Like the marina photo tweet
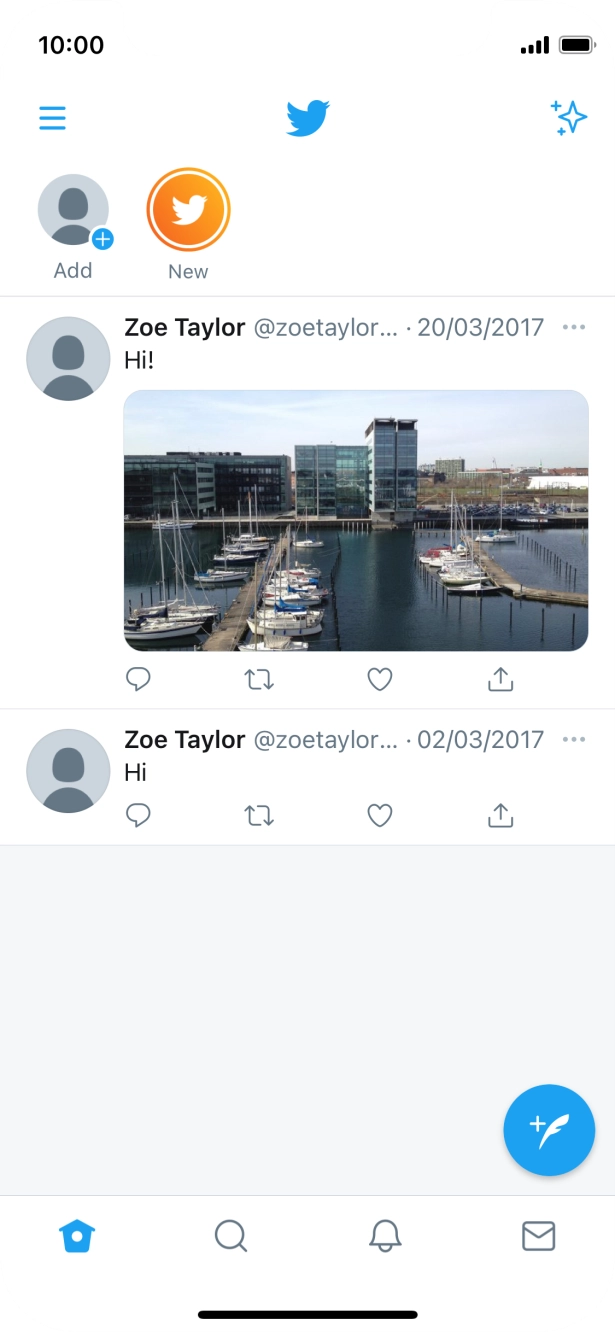 pyautogui.click(x=379, y=679)
